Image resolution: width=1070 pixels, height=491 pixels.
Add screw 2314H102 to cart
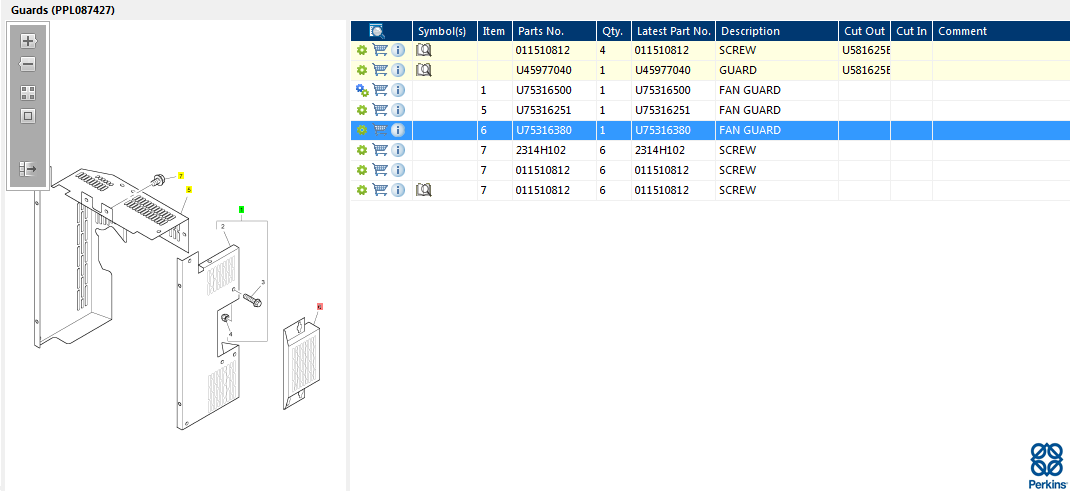click(380, 150)
